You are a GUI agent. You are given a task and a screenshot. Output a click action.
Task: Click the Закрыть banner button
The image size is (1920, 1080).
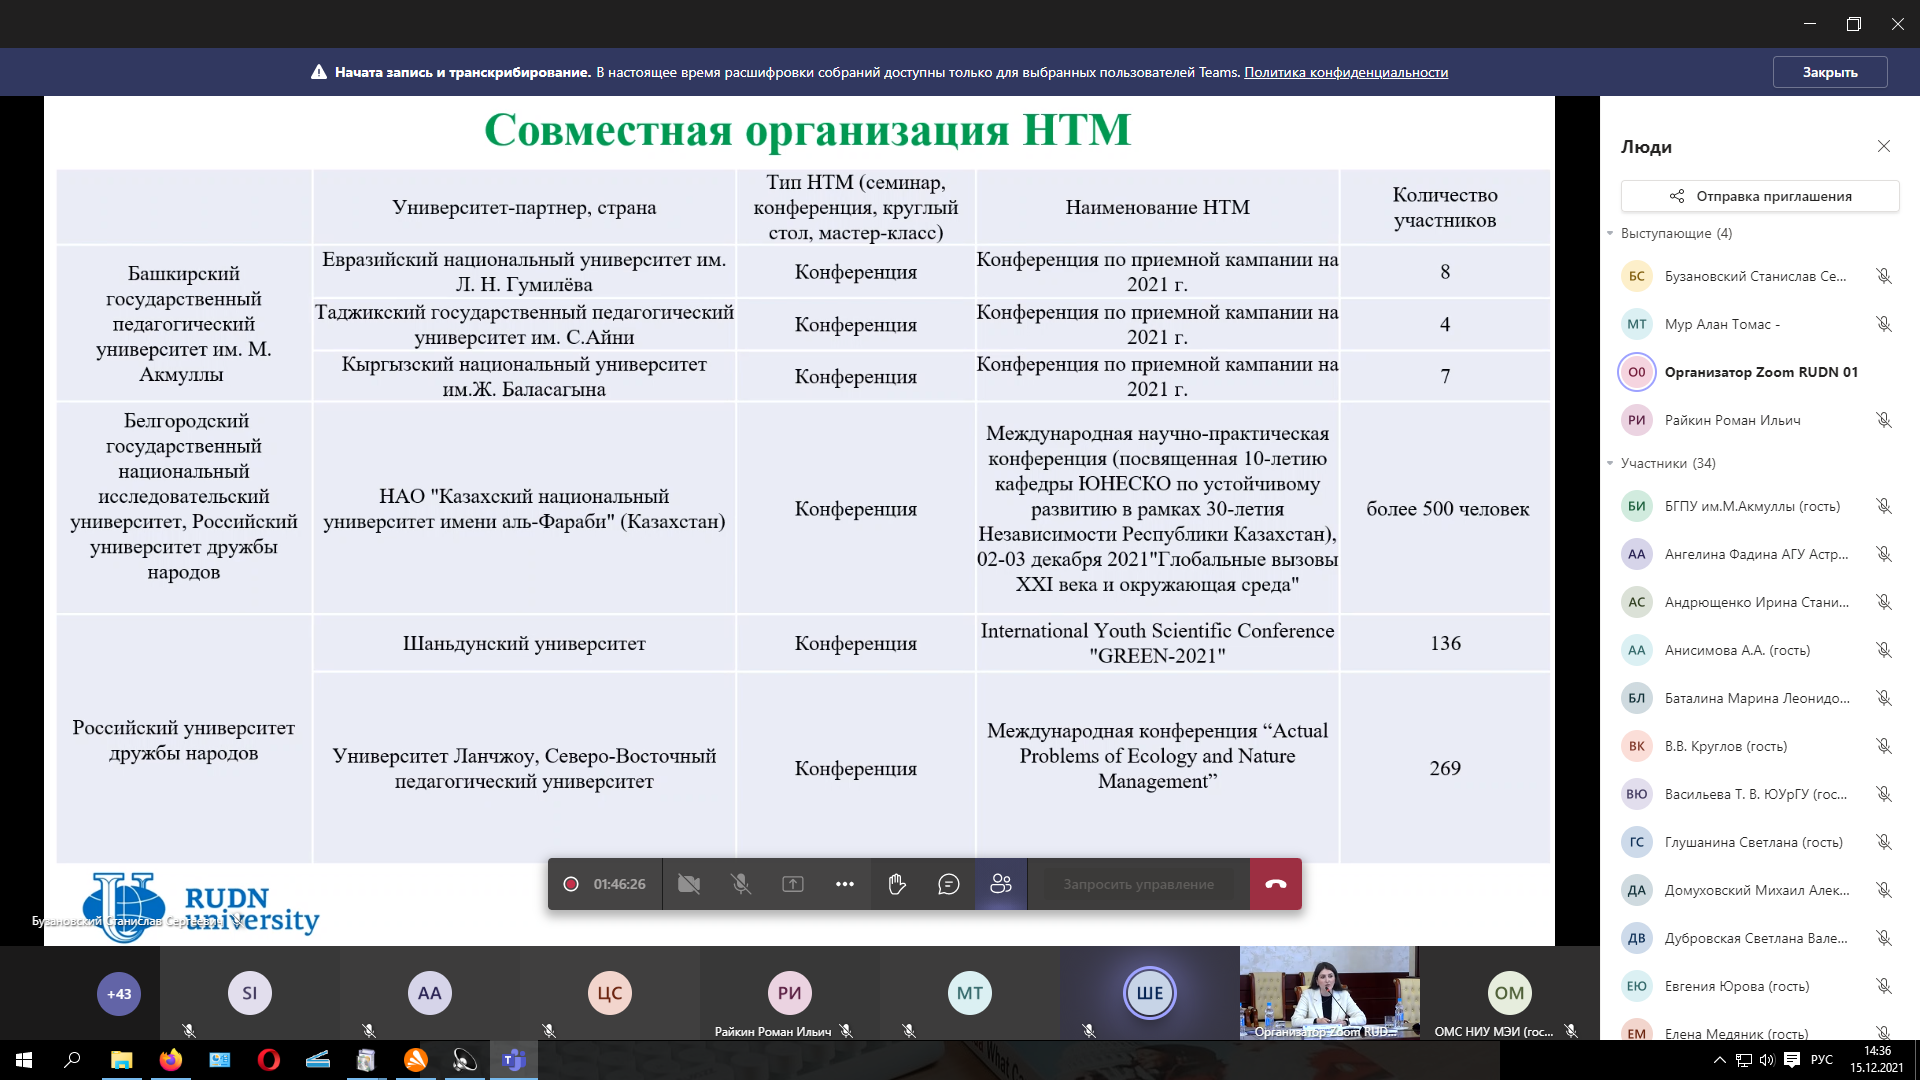(x=1830, y=72)
